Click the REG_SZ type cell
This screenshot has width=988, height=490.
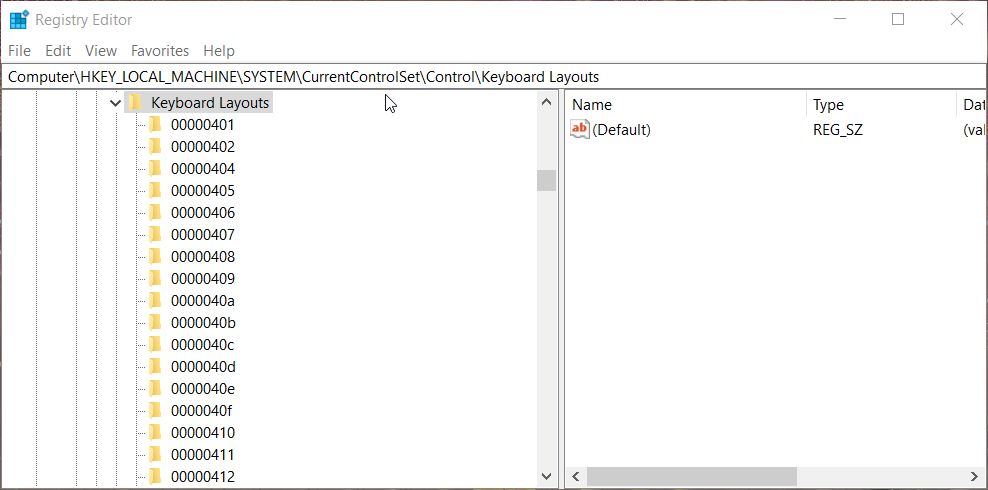(x=837, y=130)
